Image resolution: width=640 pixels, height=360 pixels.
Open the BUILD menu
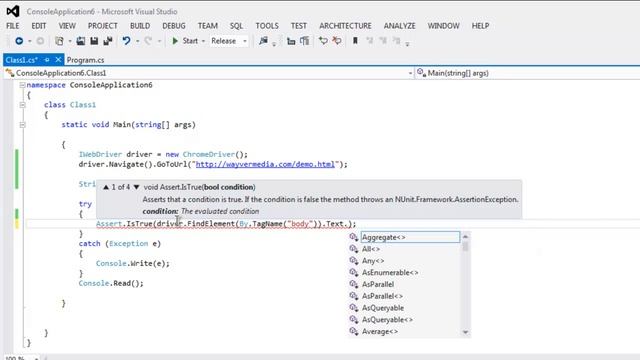140,26
